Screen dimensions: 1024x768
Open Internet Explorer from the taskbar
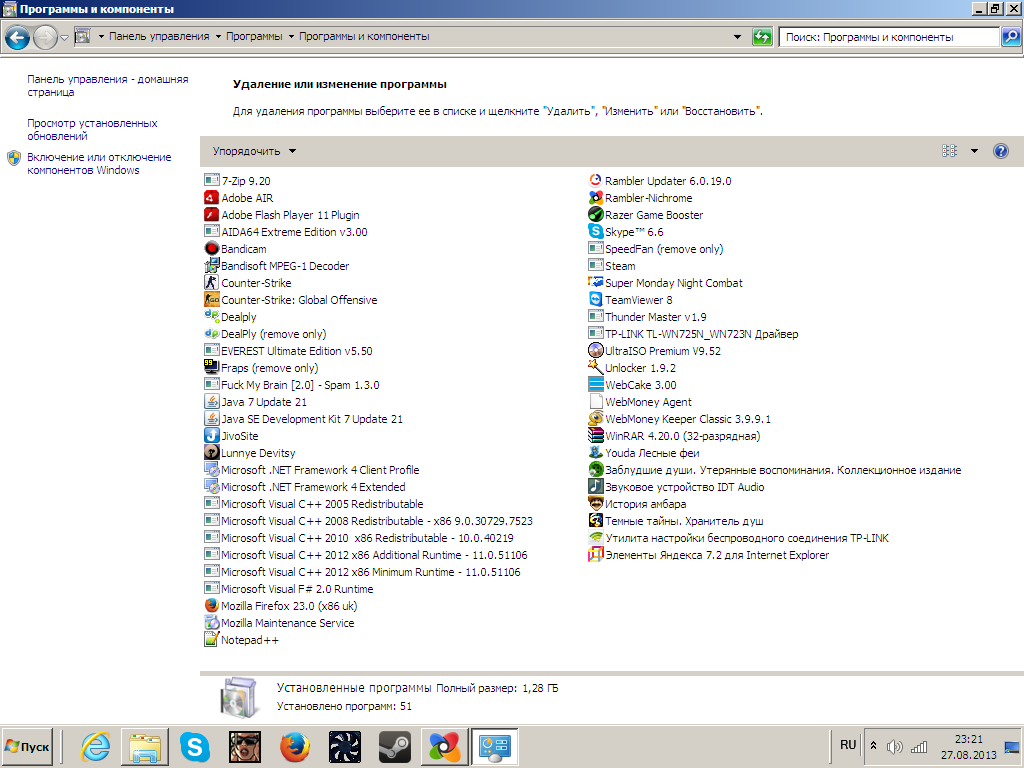tap(95, 746)
